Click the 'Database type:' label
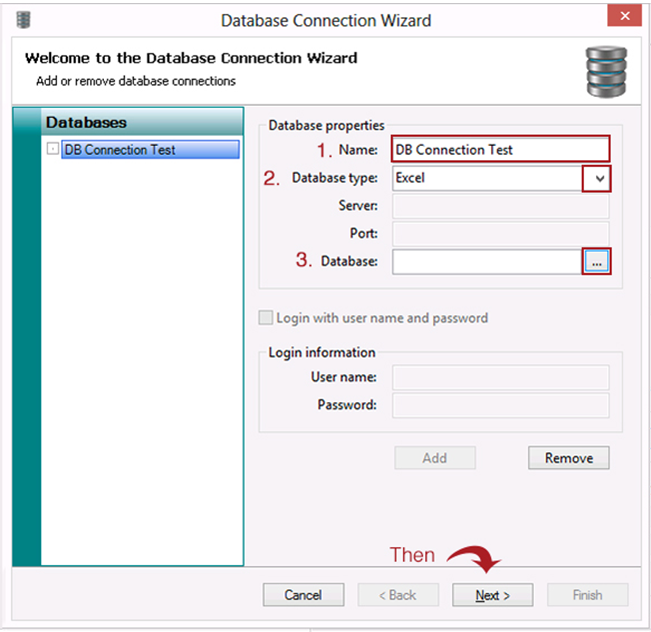 [x=335, y=178]
